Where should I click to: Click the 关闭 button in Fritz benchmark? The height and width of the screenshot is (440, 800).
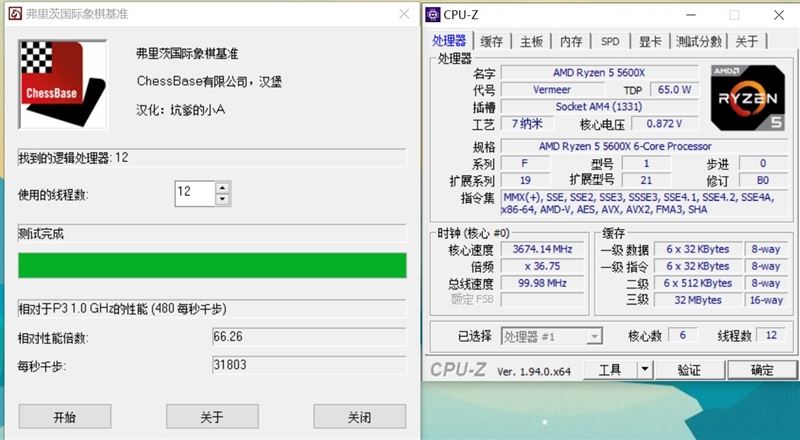(360, 417)
